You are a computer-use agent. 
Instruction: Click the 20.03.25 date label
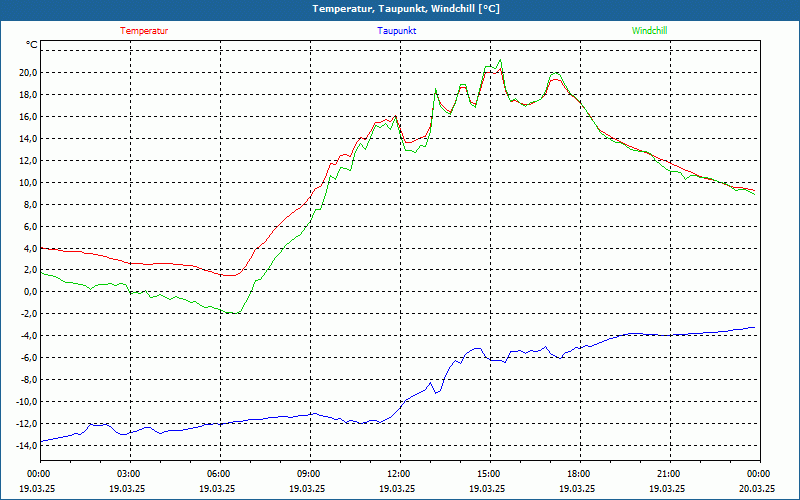758,489
